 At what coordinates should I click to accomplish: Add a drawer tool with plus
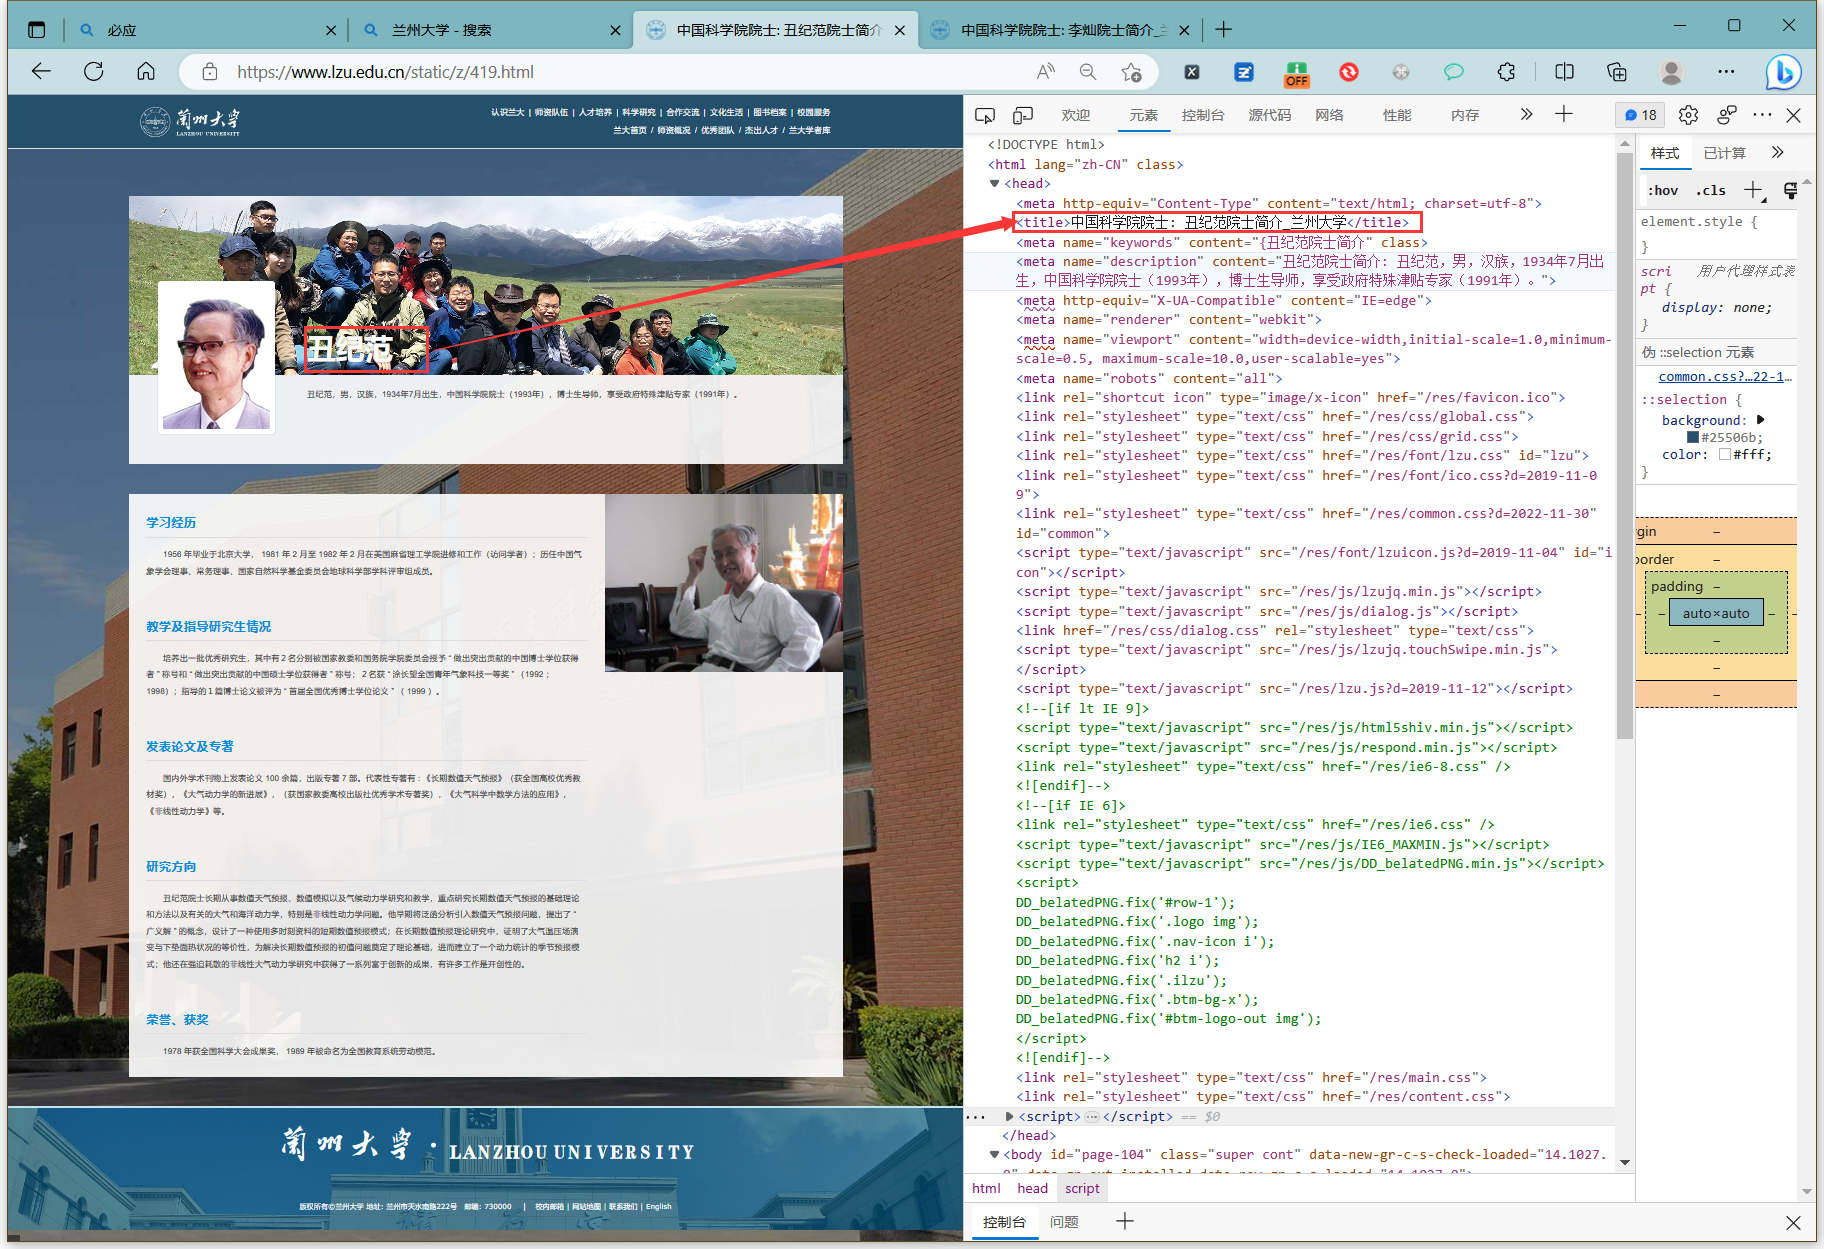coord(1125,1221)
